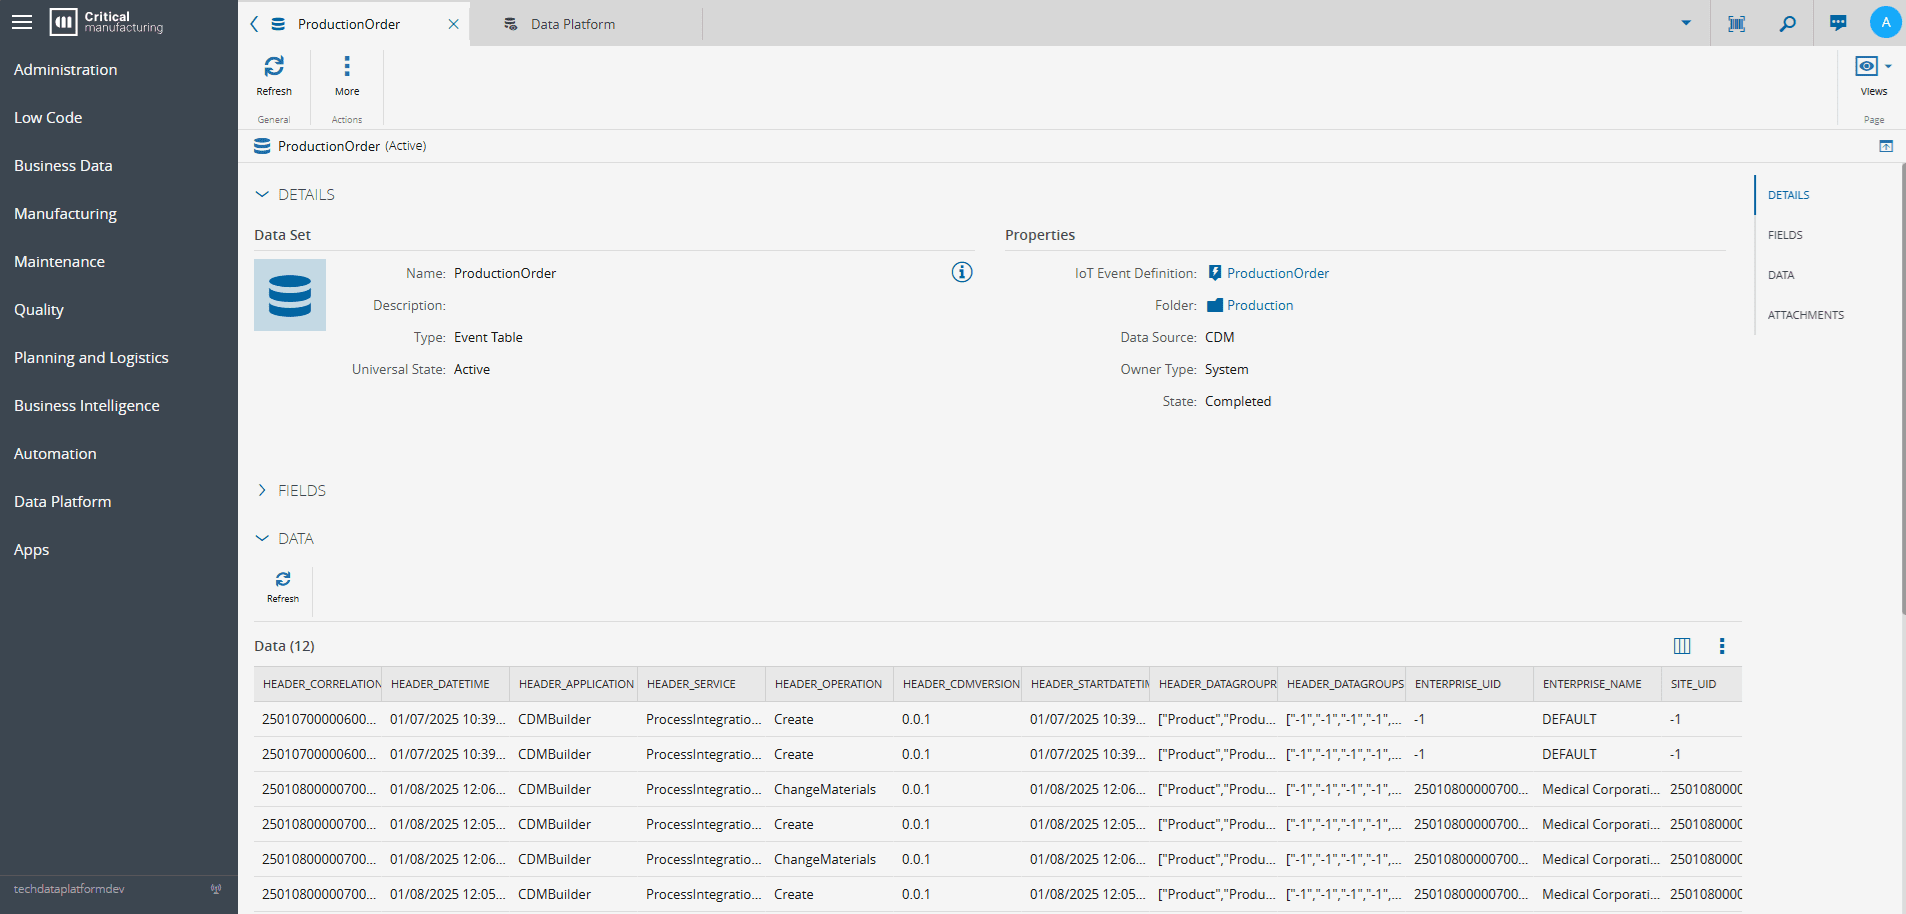Image resolution: width=1906 pixels, height=914 pixels.
Task: Collapse the DETAILS section
Action: 263,195
